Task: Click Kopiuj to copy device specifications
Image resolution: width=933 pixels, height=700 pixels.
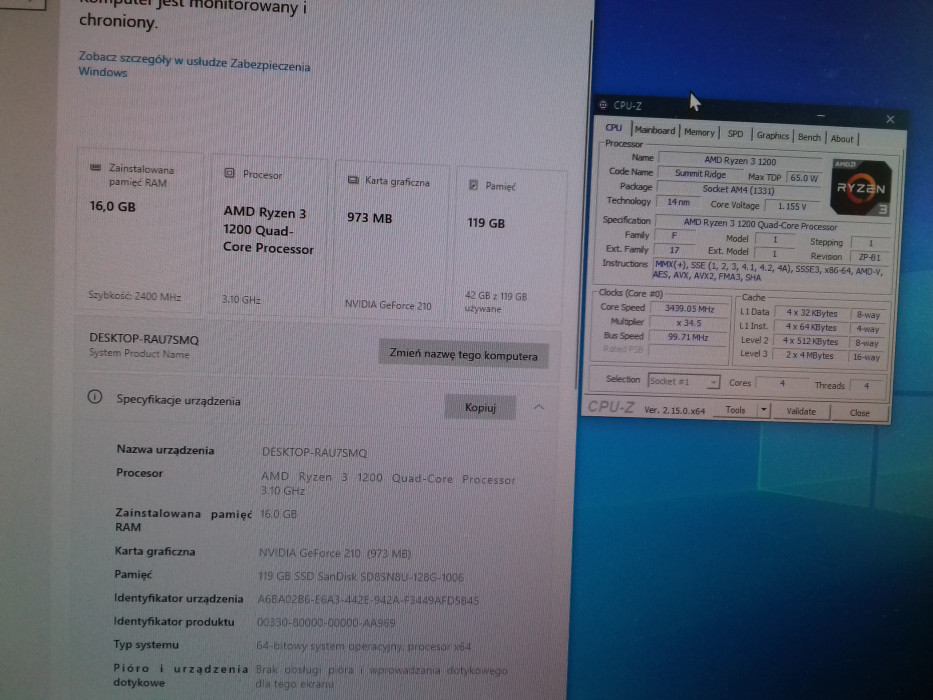Action: pos(480,407)
